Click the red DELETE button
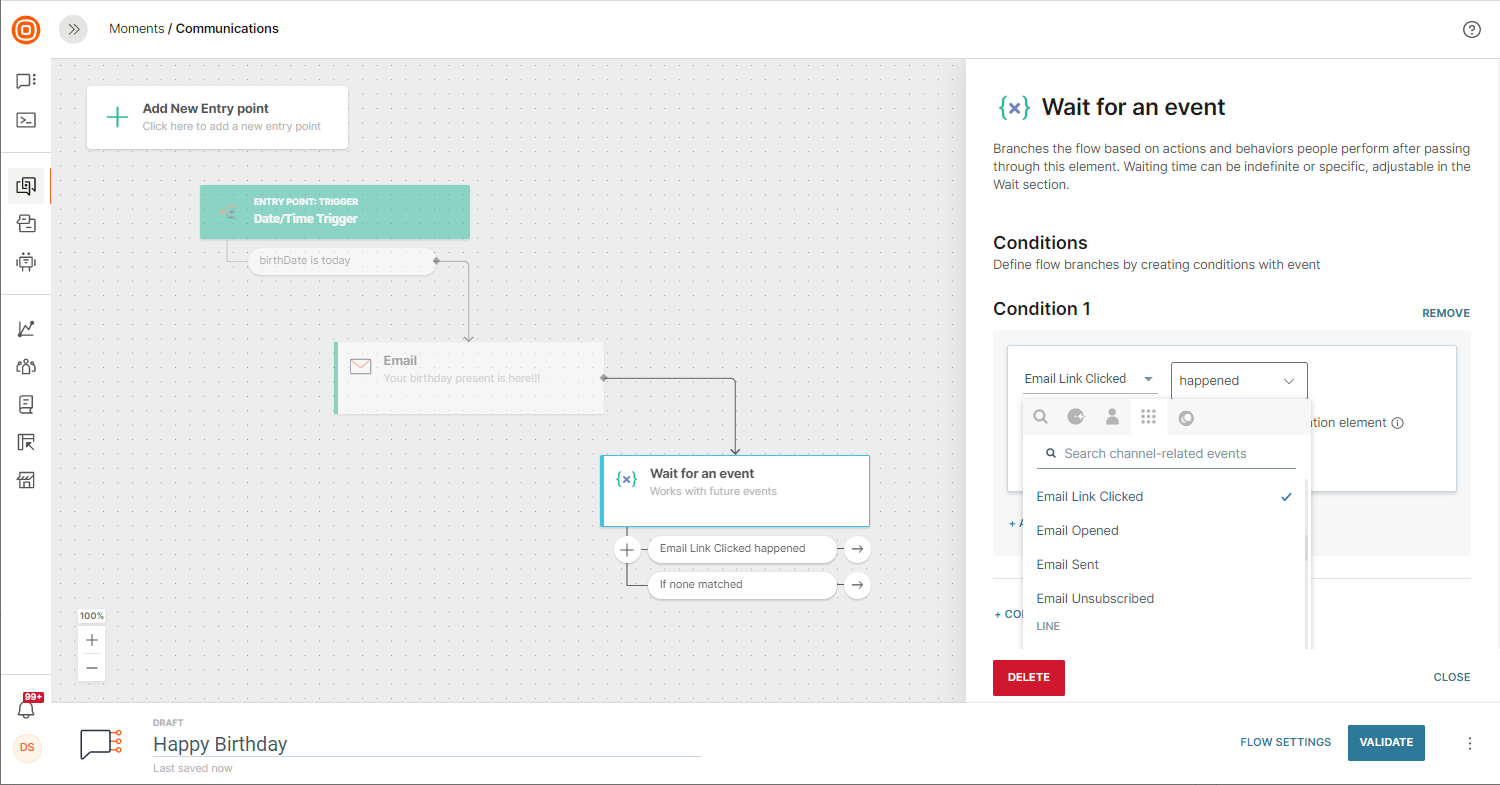Image resolution: width=1500 pixels, height=785 pixels. 1028,678
